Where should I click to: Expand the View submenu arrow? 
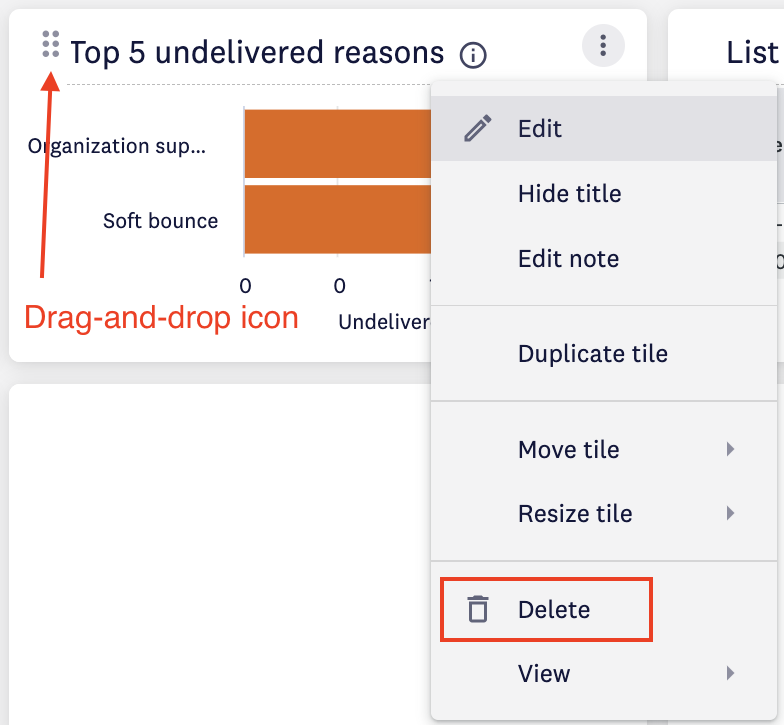731,673
